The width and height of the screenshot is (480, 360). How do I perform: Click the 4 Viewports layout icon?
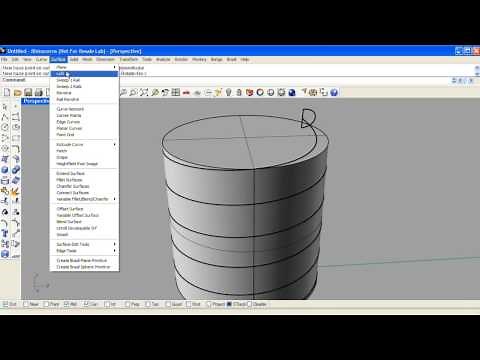(176, 92)
